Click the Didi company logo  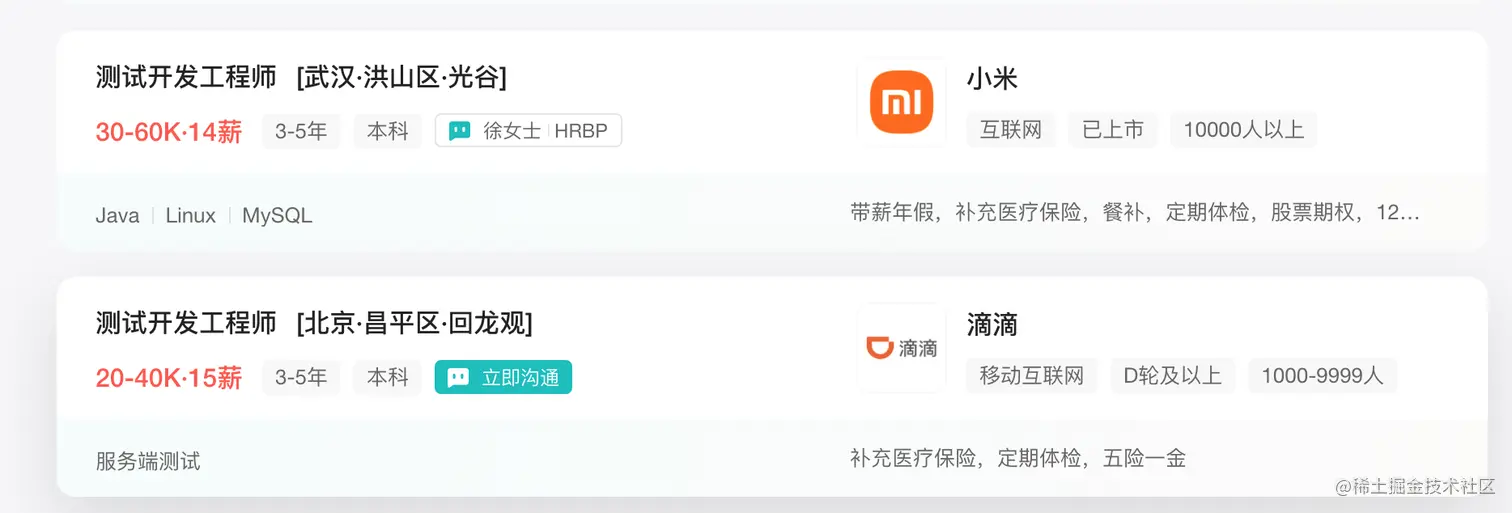click(x=901, y=347)
